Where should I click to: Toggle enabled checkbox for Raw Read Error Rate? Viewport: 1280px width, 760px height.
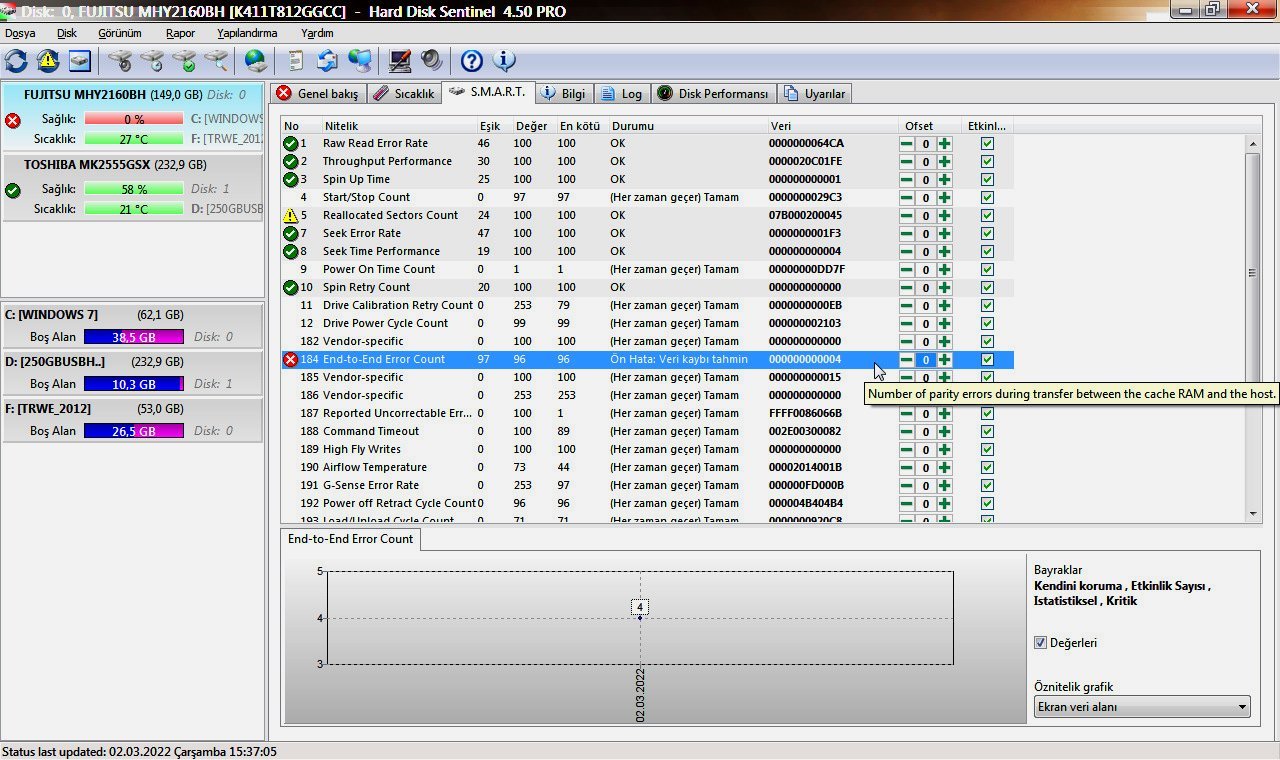[x=987, y=144]
